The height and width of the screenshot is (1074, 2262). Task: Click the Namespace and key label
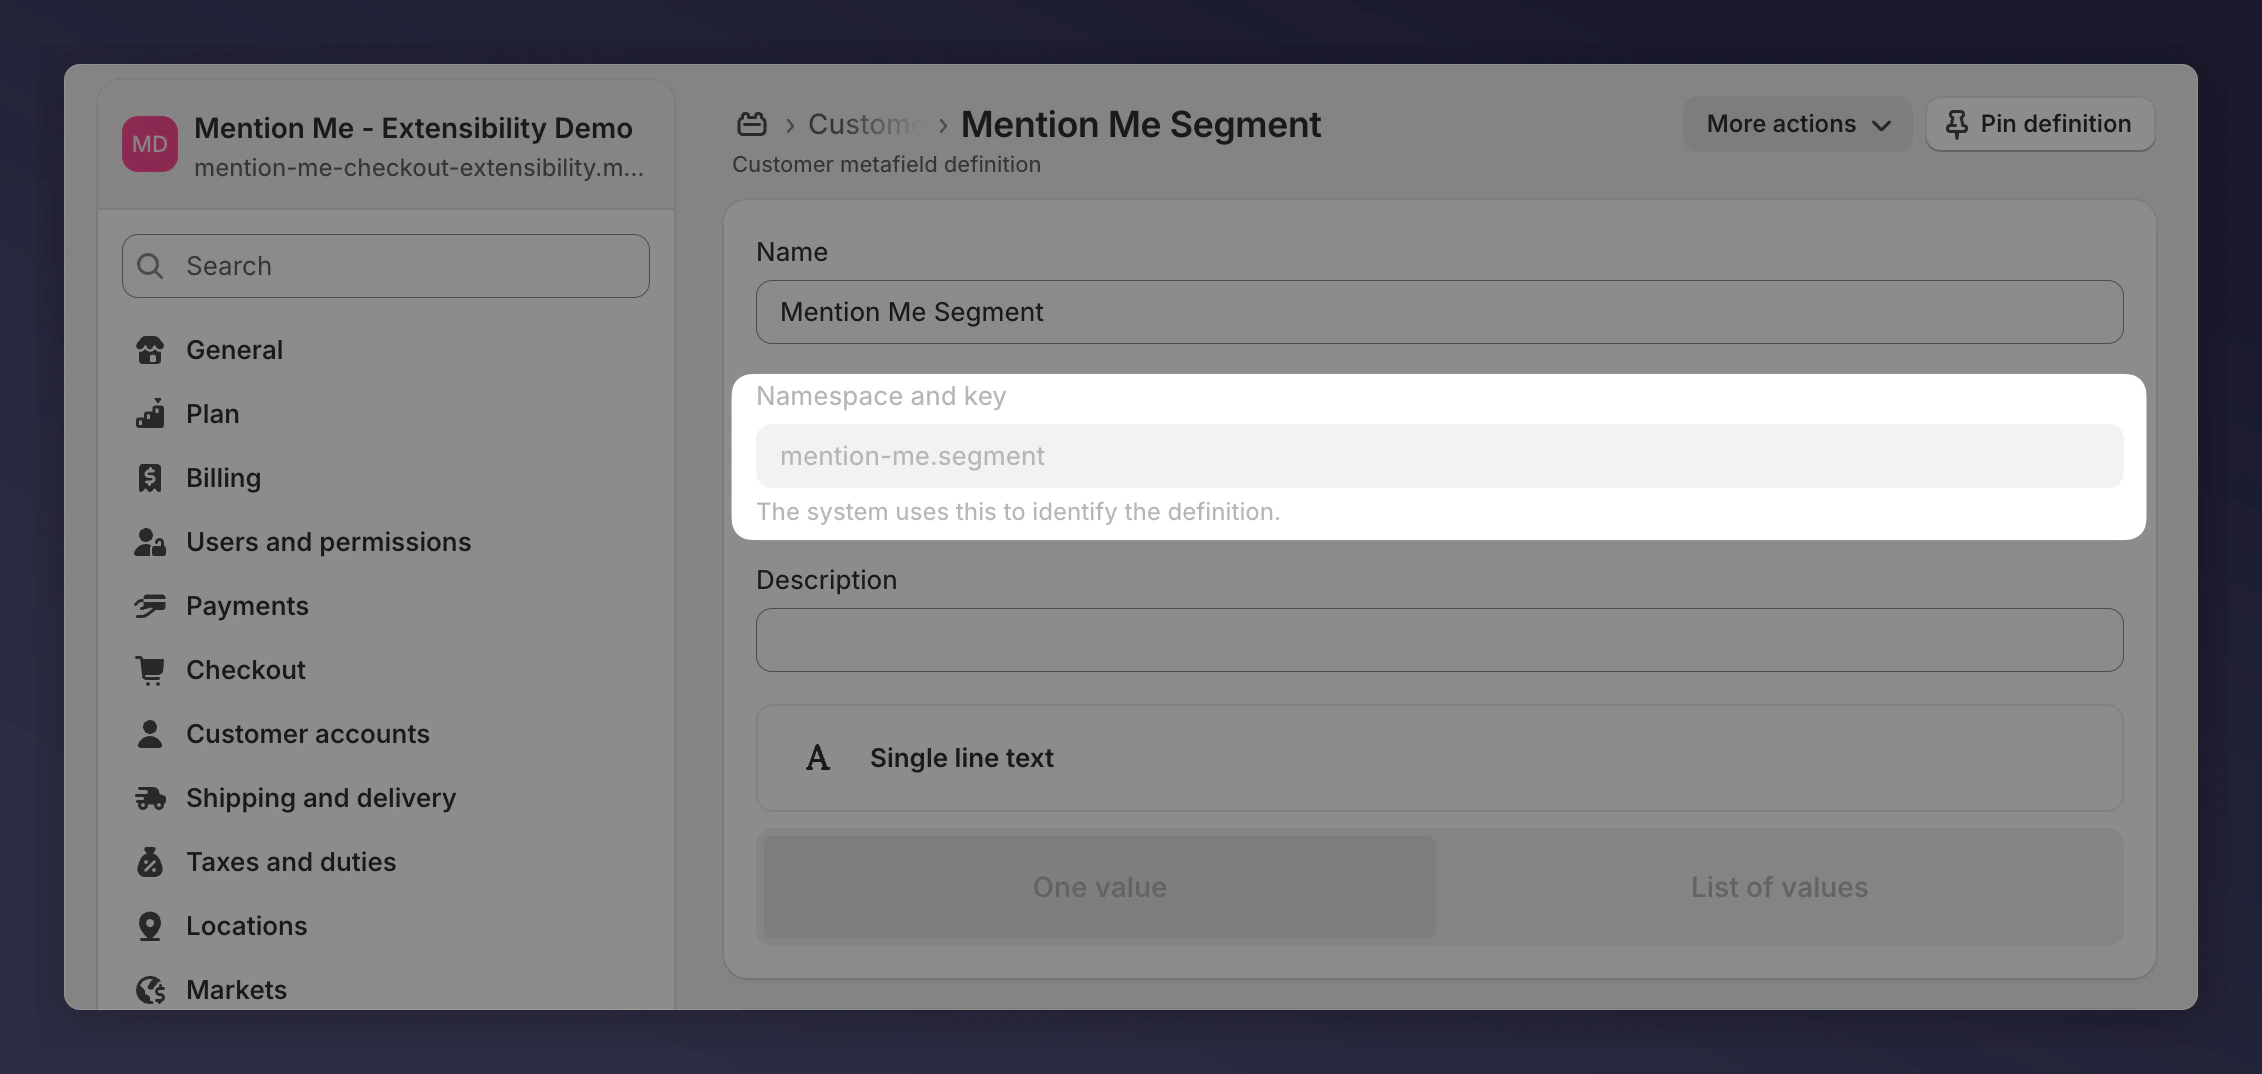(x=881, y=396)
